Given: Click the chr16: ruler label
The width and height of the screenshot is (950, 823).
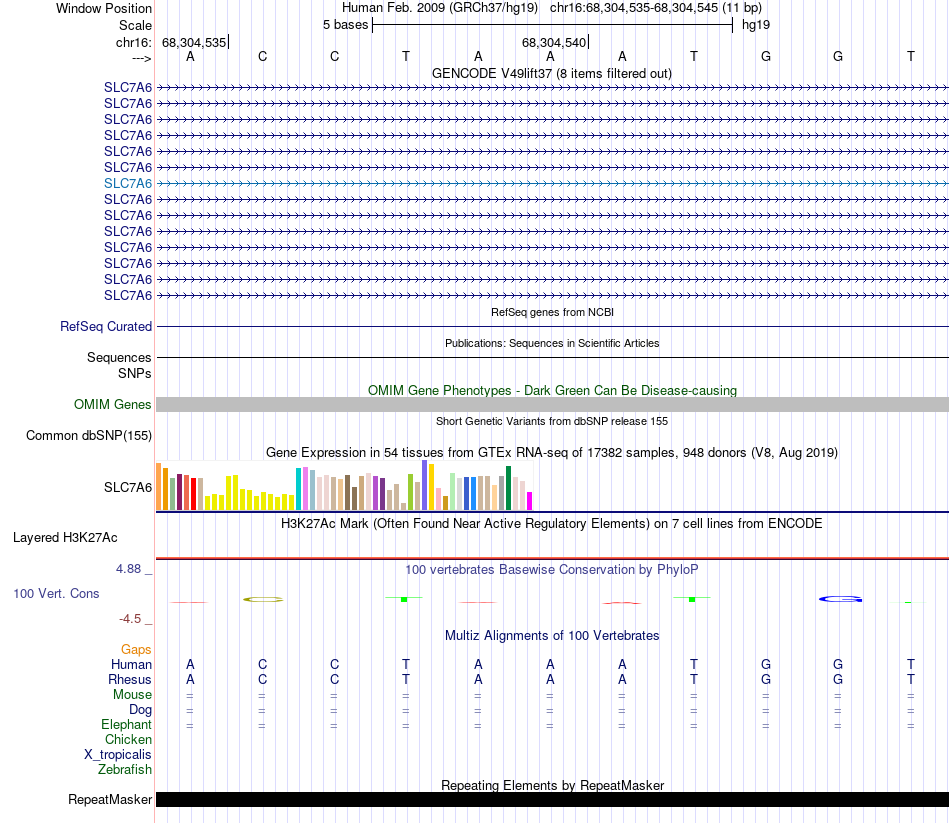Looking at the screenshot, I should pos(134,42).
